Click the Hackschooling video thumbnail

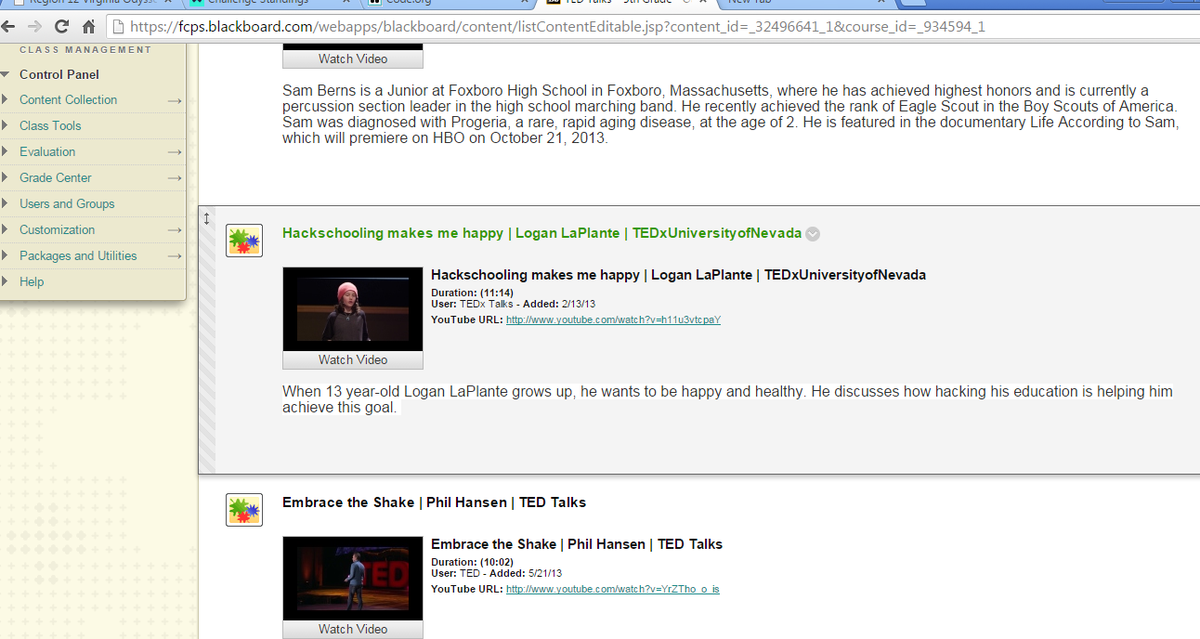pos(353,309)
